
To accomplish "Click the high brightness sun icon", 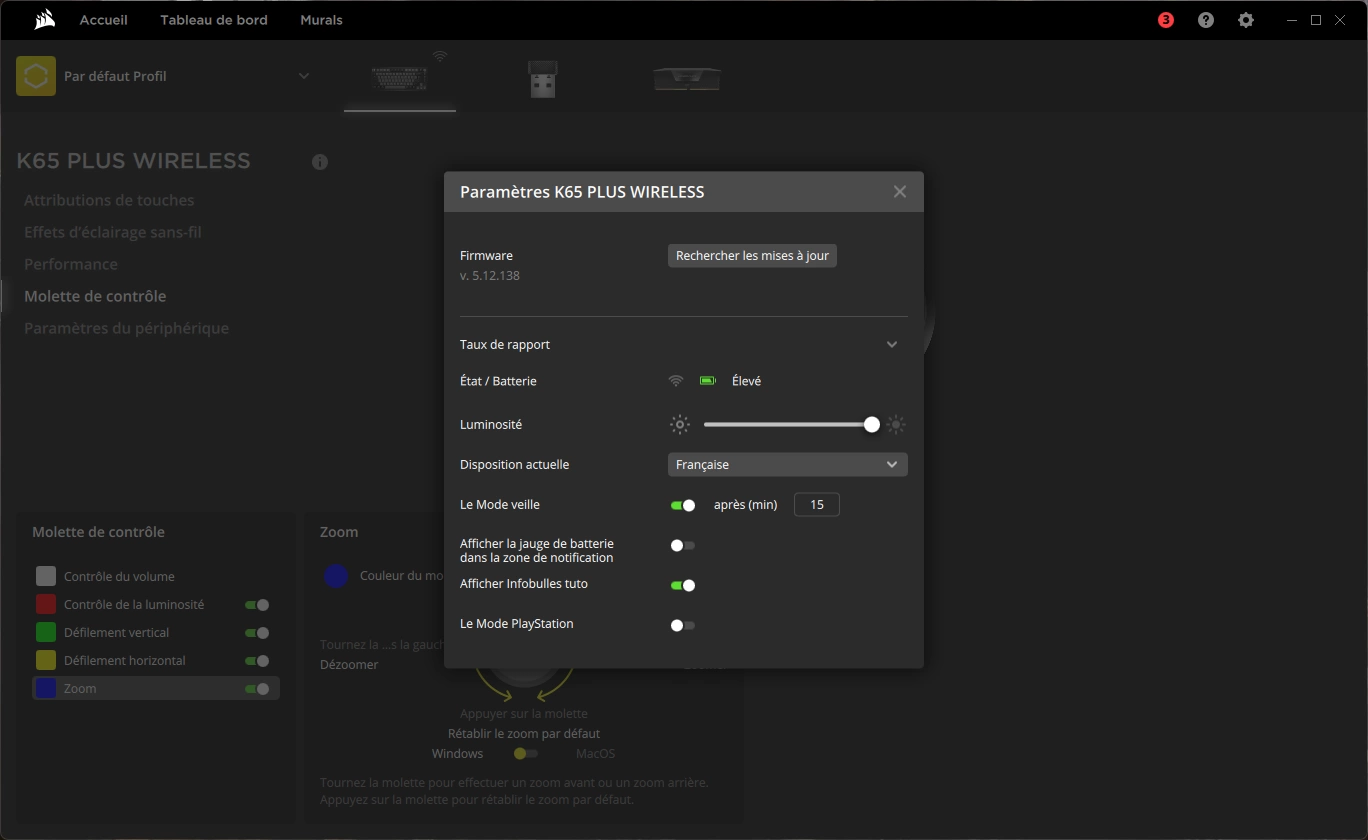I will click(896, 425).
